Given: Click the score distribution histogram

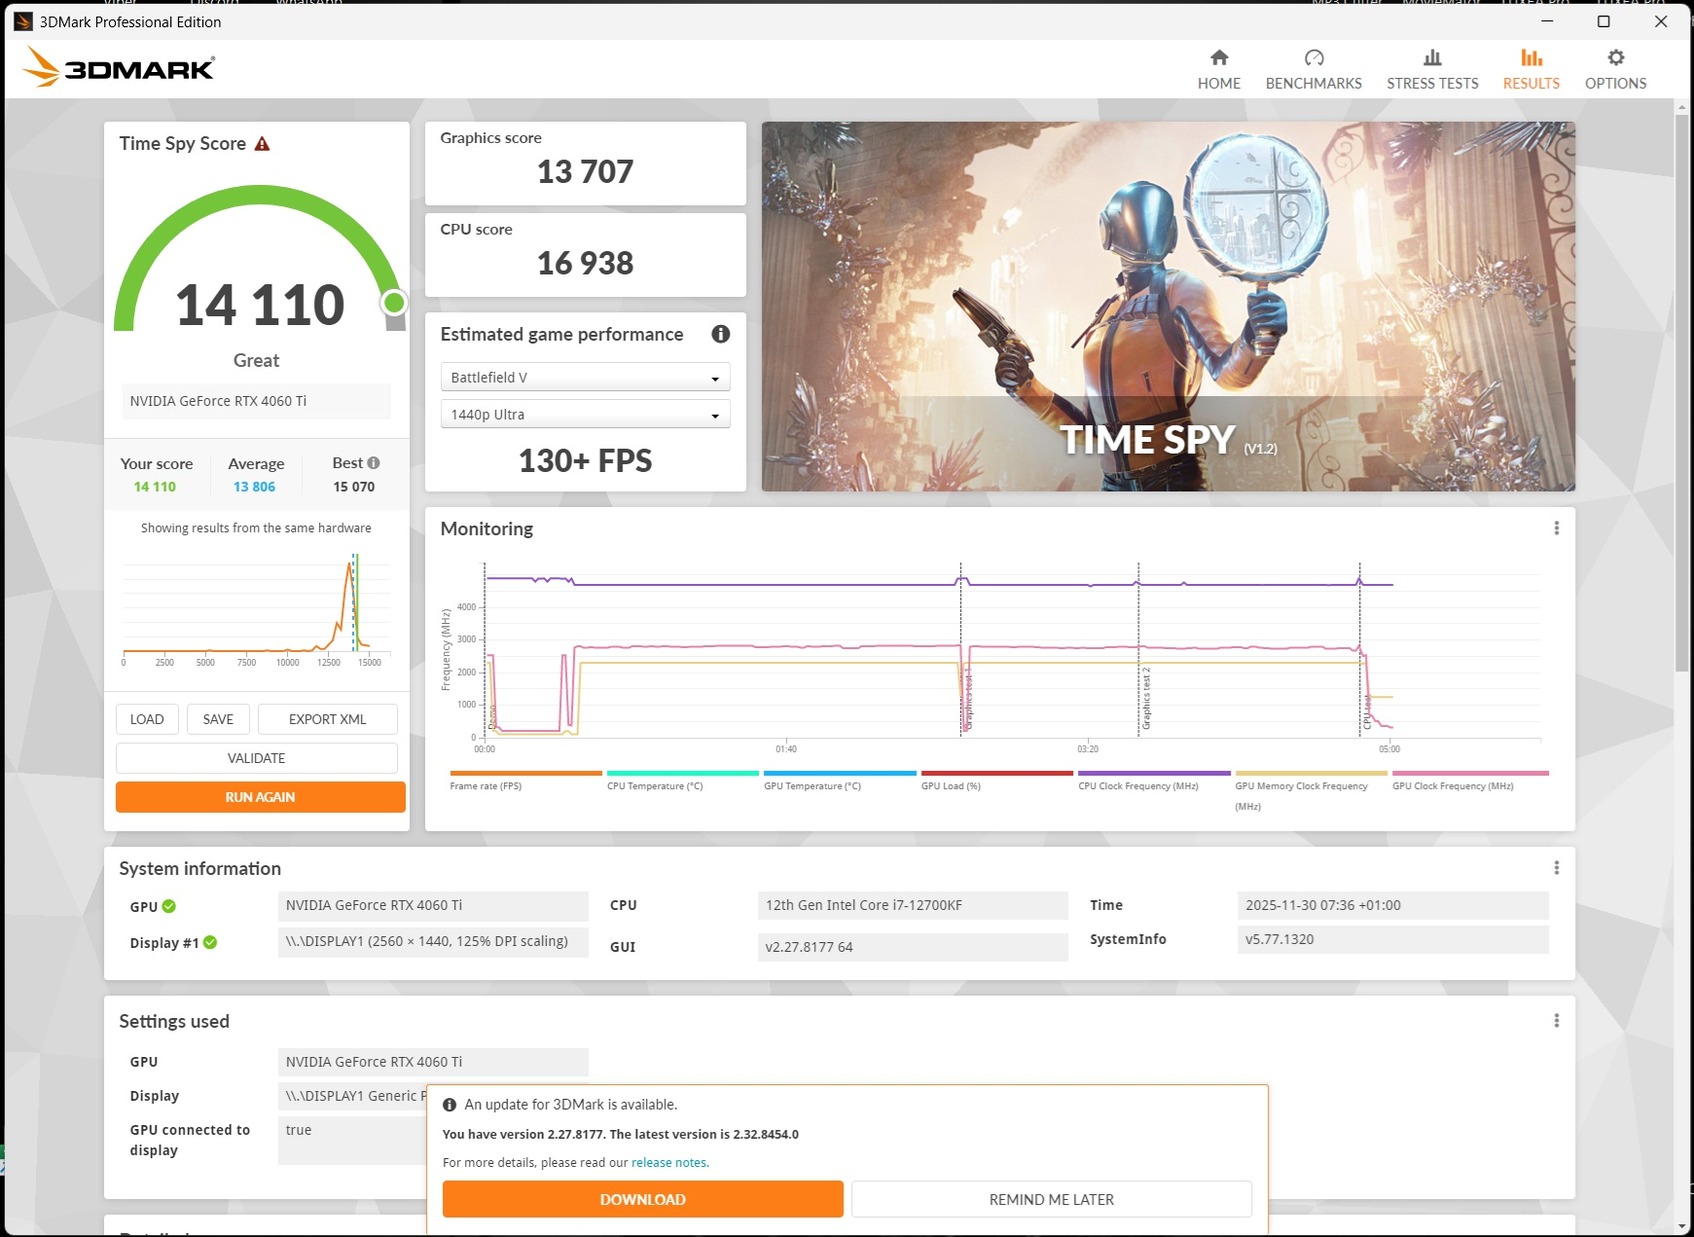Looking at the screenshot, I should point(256,609).
